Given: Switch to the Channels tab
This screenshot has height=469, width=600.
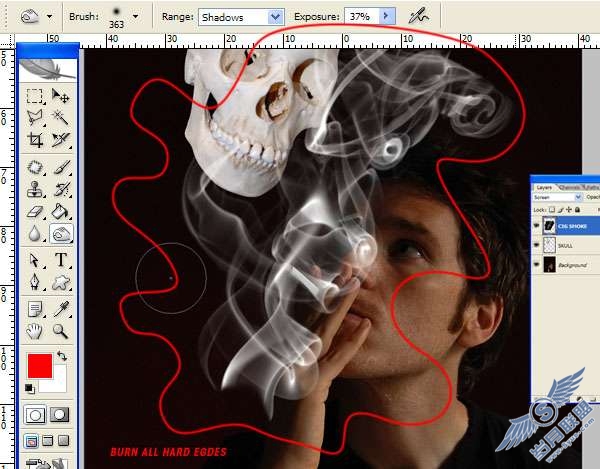Looking at the screenshot, I should (569, 187).
